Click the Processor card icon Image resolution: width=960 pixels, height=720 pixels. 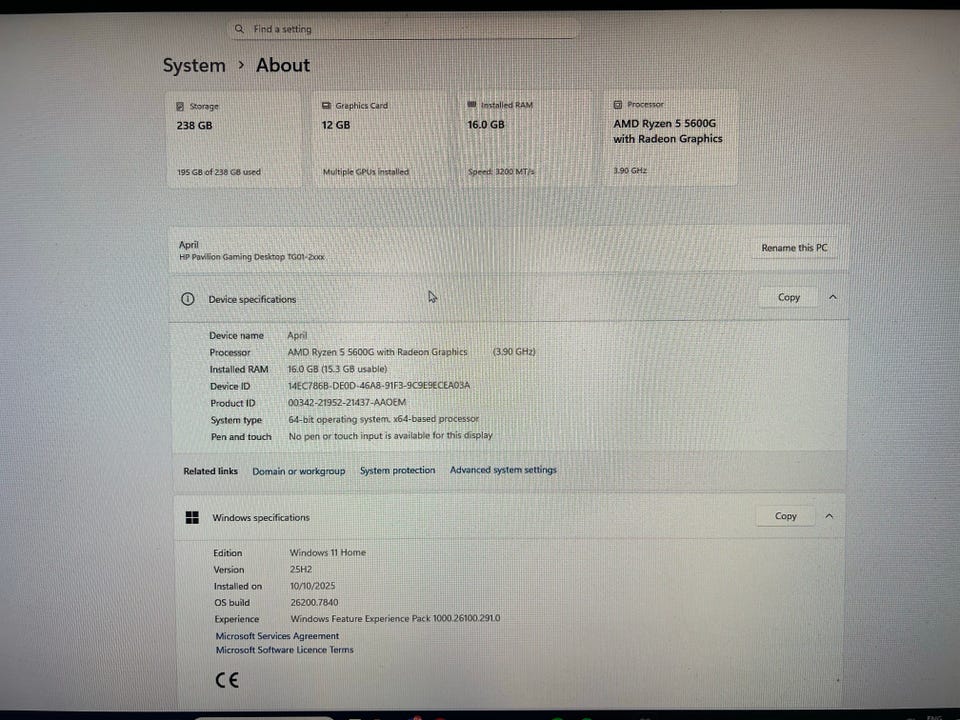pos(618,105)
